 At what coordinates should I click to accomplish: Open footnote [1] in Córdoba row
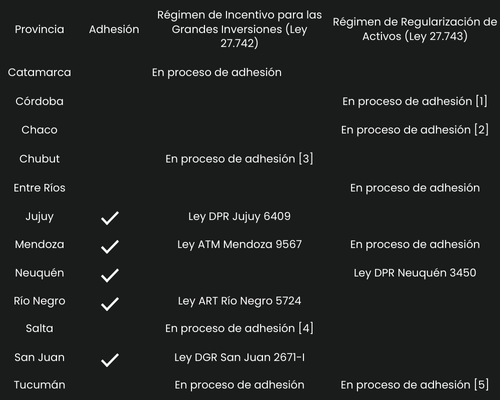[x=481, y=101]
